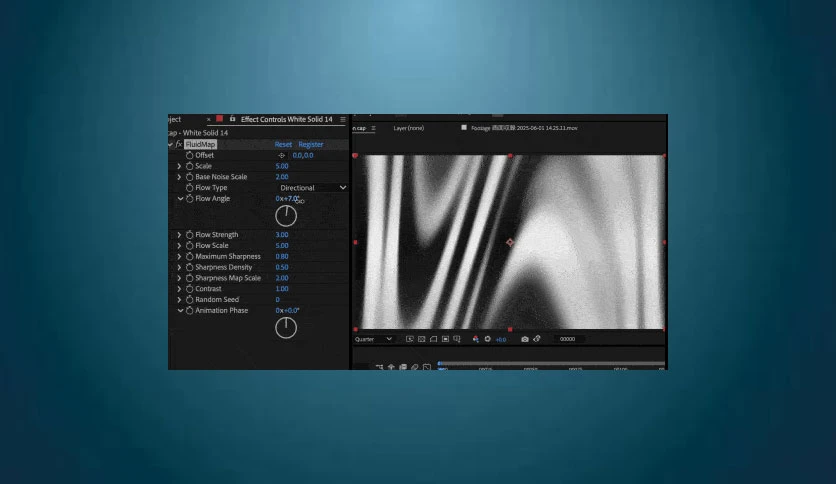The height and width of the screenshot is (484, 836).
Task: Toggle stopwatch for Flow Angle
Action: click(189, 198)
